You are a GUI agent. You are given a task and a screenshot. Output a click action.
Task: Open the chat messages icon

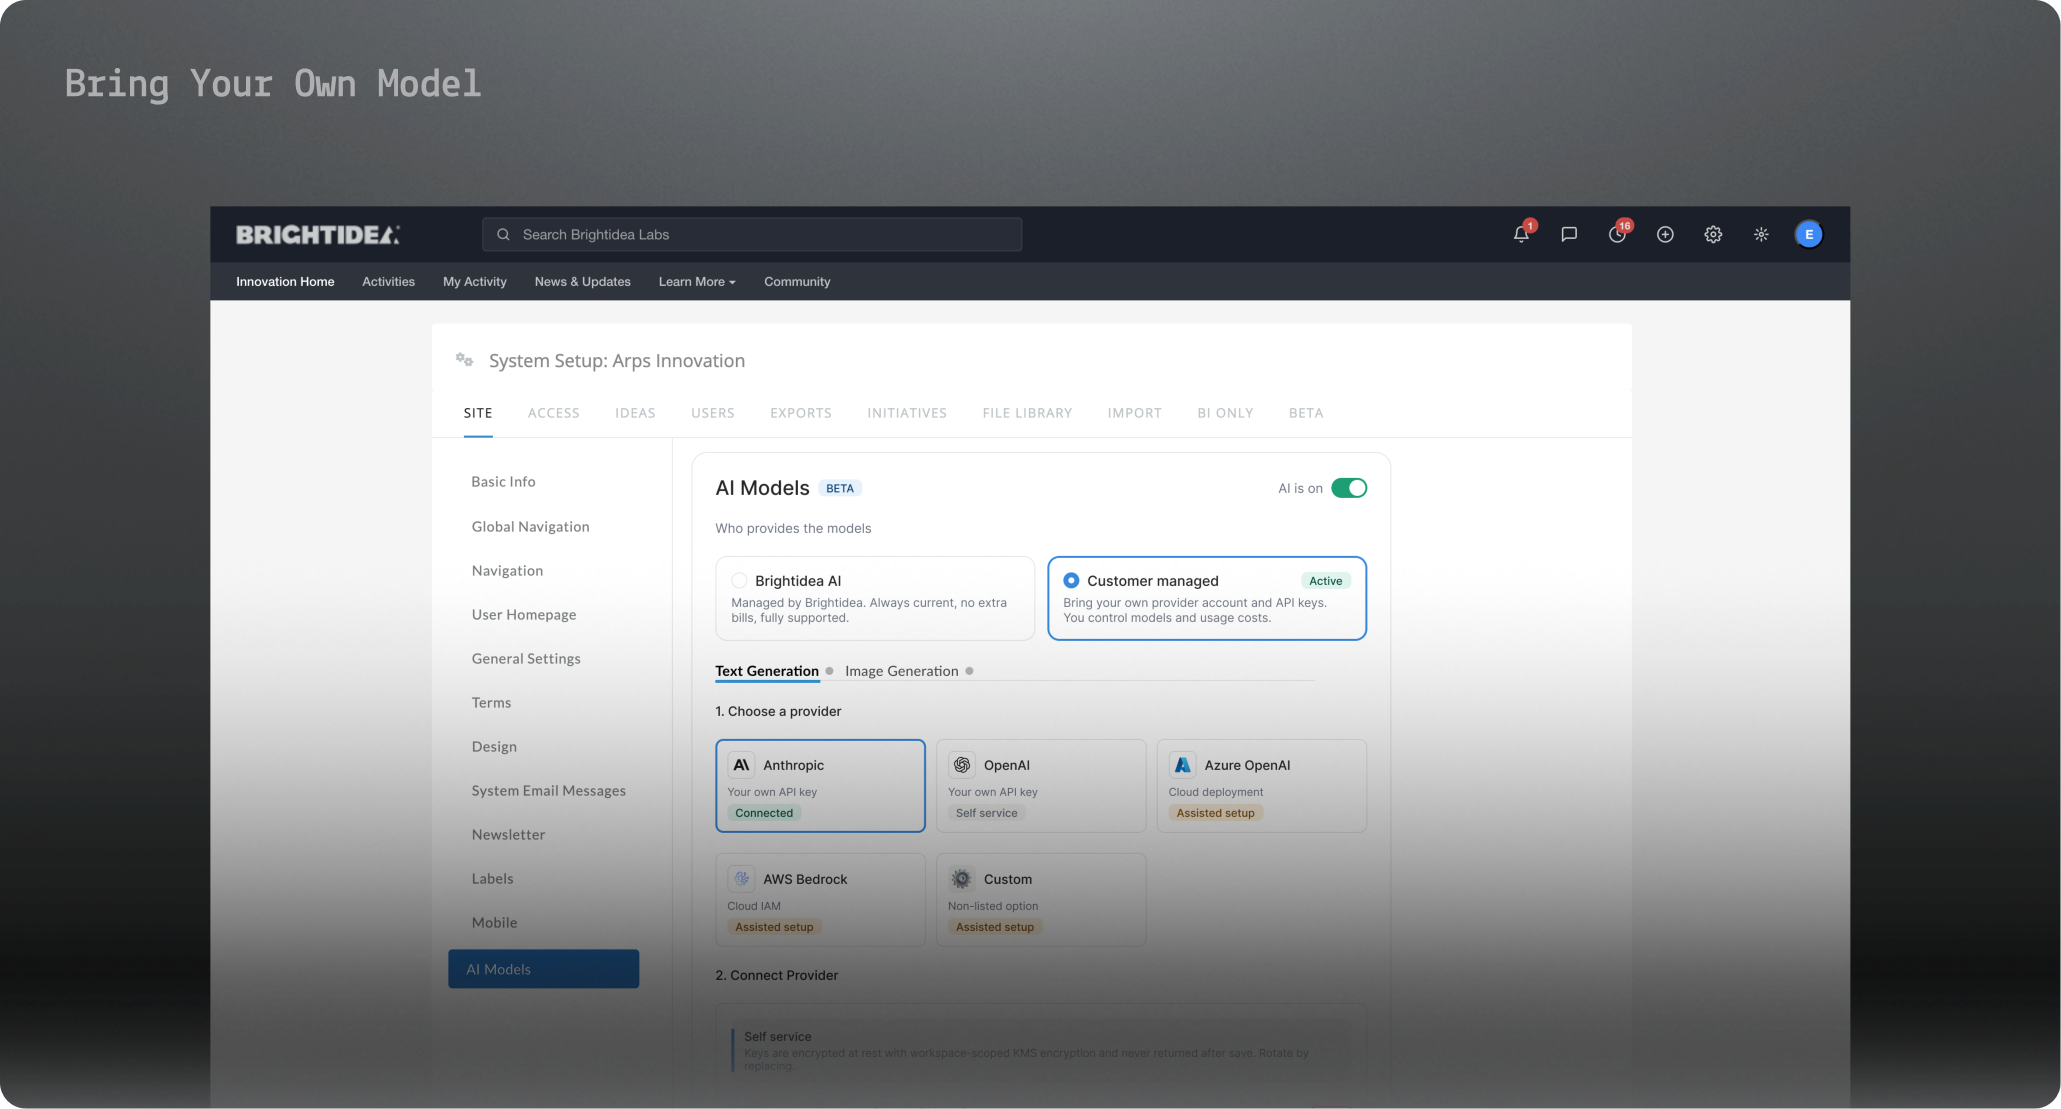coord(1569,234)
